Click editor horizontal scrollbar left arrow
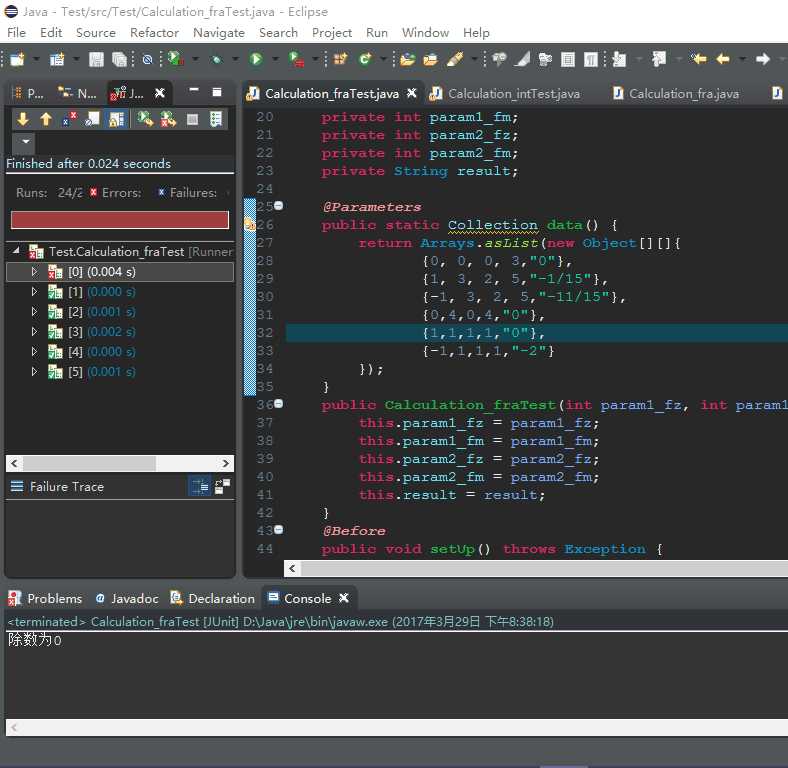 click(x=292, y=568)
